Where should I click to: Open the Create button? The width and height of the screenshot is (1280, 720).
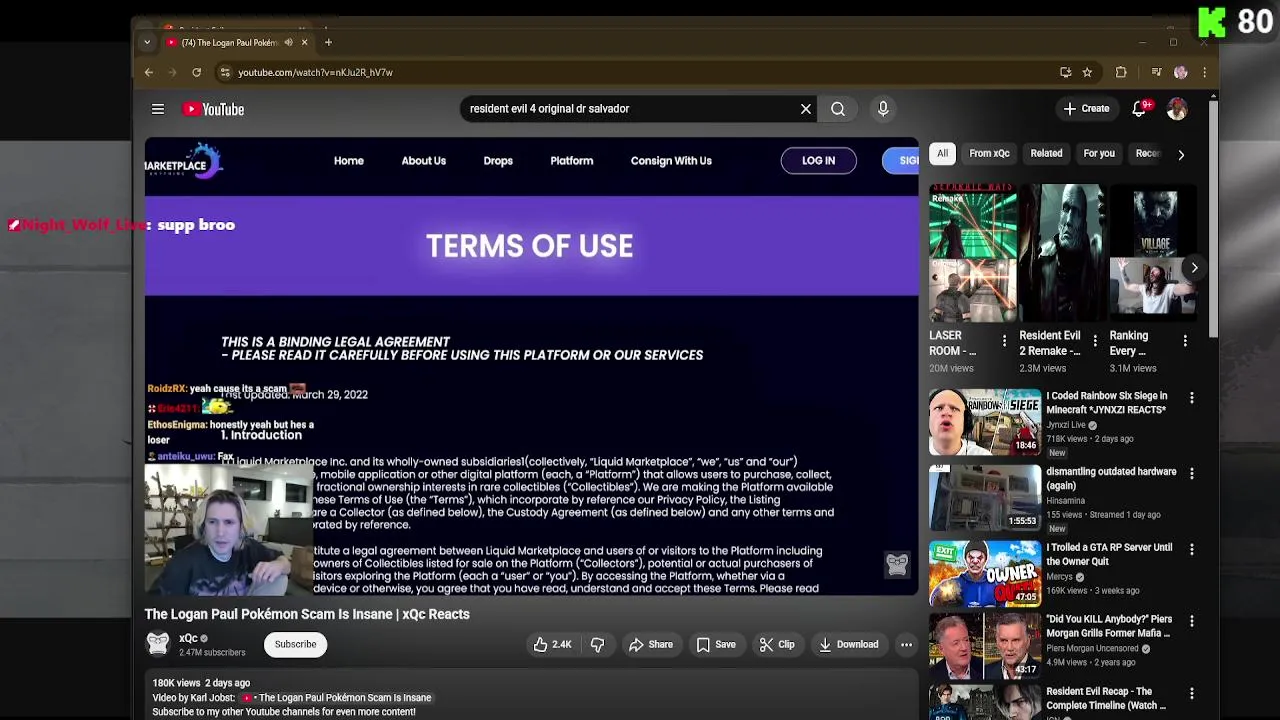[x=1086, y=109]
